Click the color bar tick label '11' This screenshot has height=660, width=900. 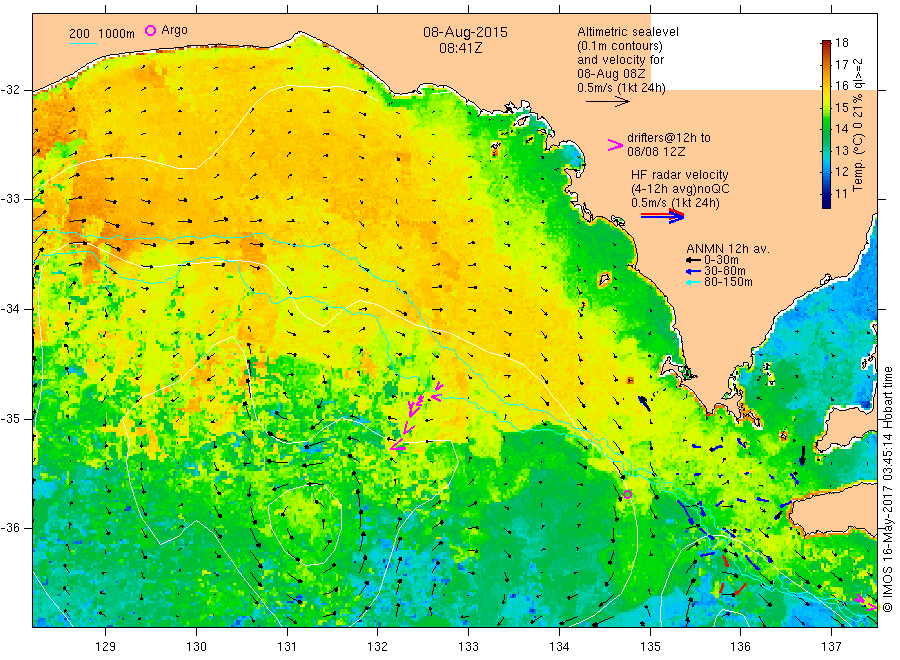(x=841, y=193)
